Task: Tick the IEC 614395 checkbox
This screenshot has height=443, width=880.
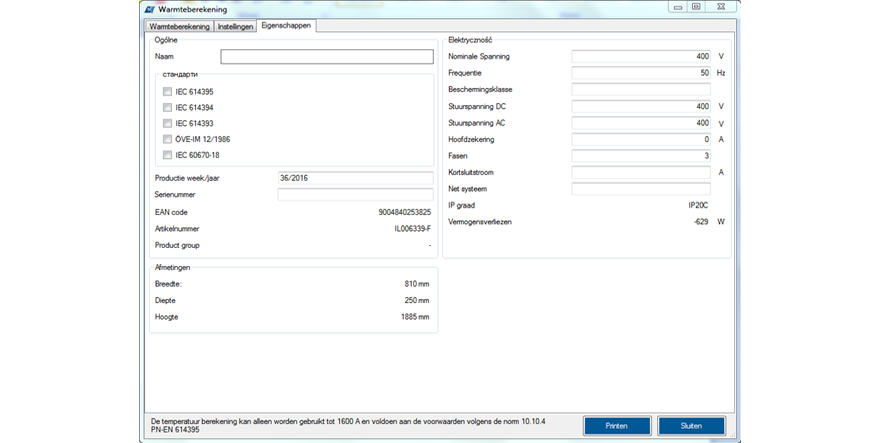Action: pos(167,92)
